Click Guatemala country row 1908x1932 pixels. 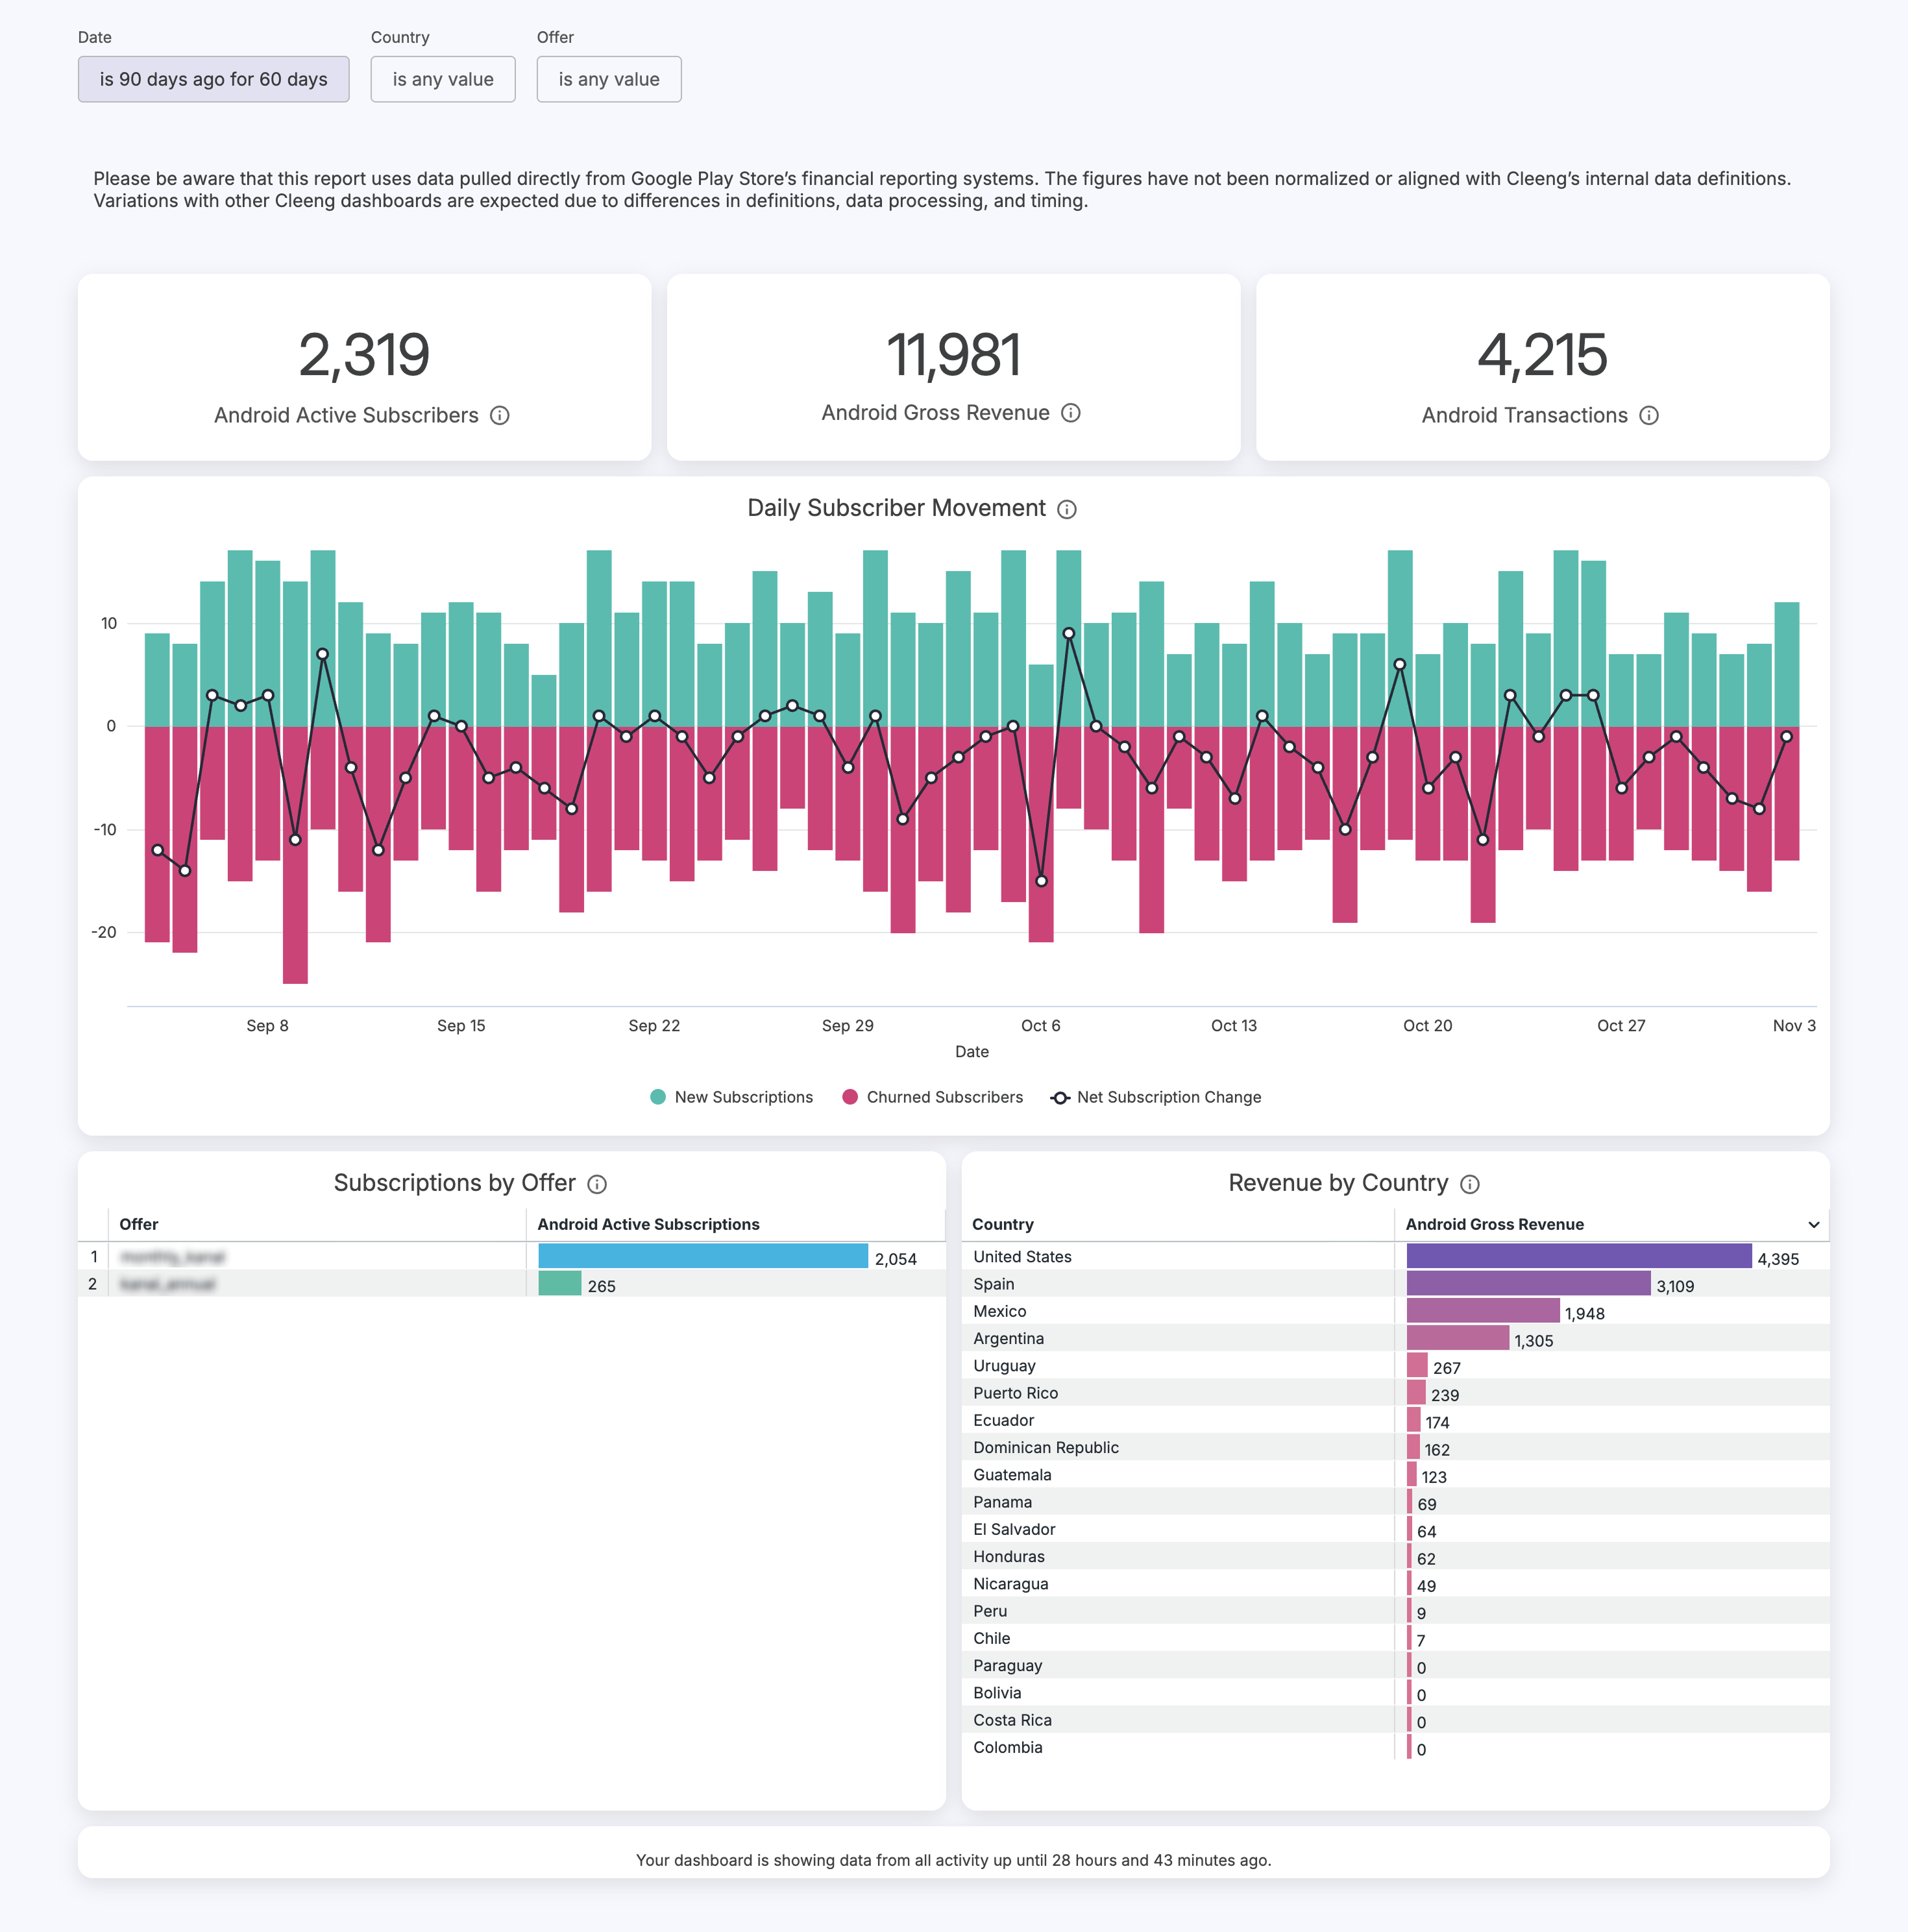tap(1396, 1474)
